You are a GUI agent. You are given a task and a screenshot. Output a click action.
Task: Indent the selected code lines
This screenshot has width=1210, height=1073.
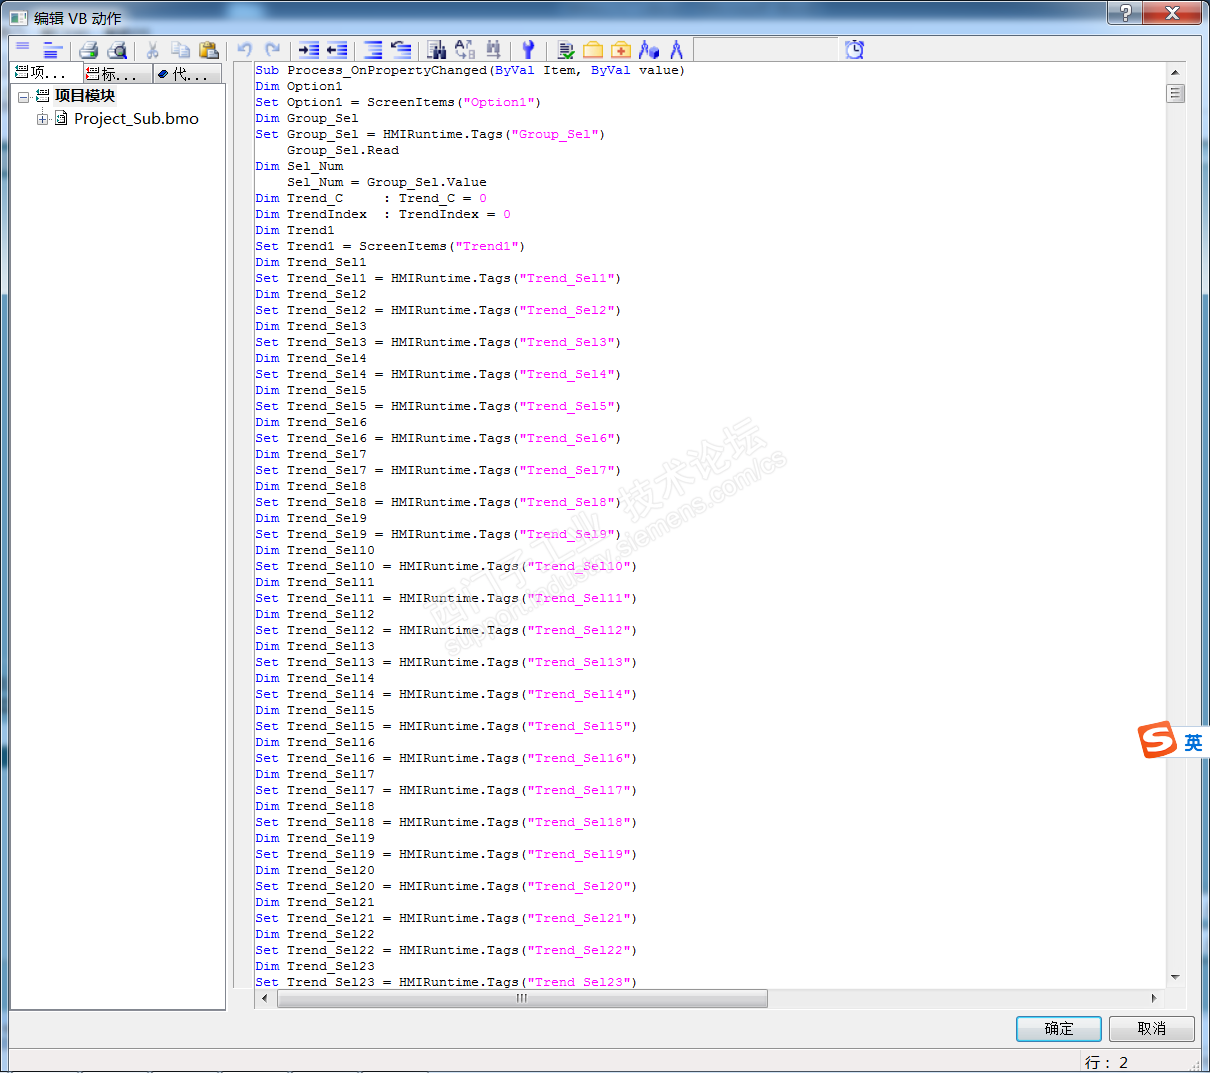coord(309,49)
